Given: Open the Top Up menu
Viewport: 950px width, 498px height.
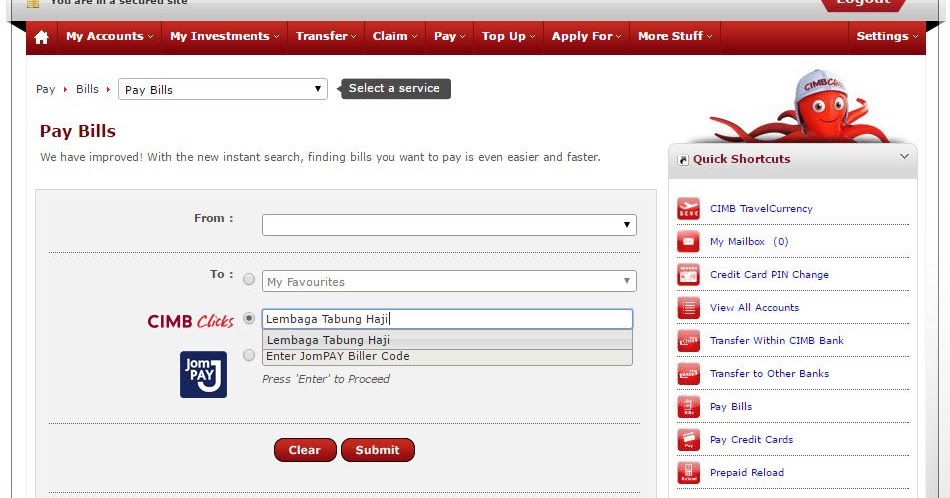Looking at the screenshot, I should tap(508, 36).
